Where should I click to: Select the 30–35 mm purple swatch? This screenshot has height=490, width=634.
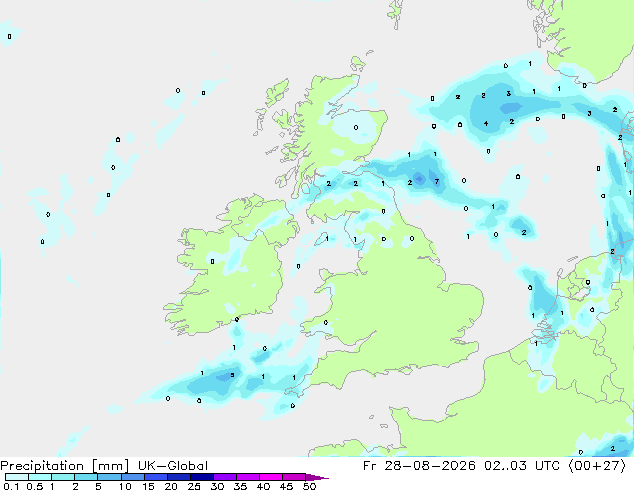click(x=224, y=477)
